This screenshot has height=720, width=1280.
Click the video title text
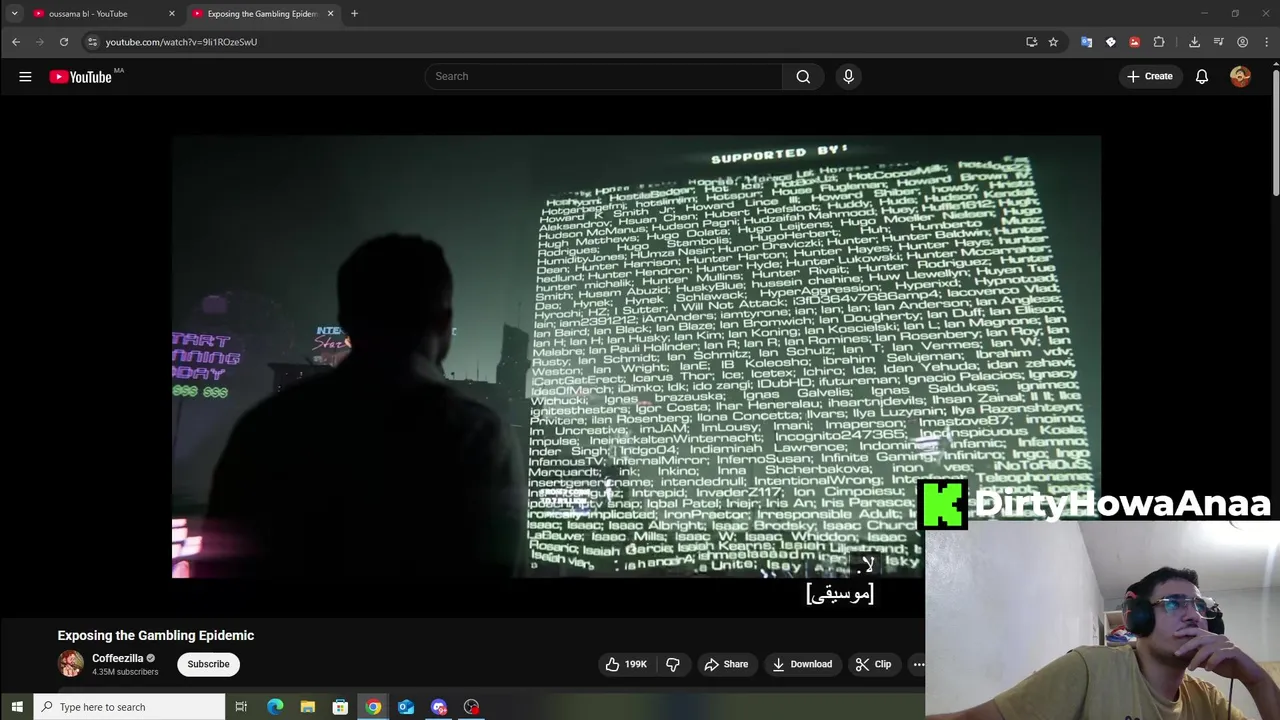point(156,635)
